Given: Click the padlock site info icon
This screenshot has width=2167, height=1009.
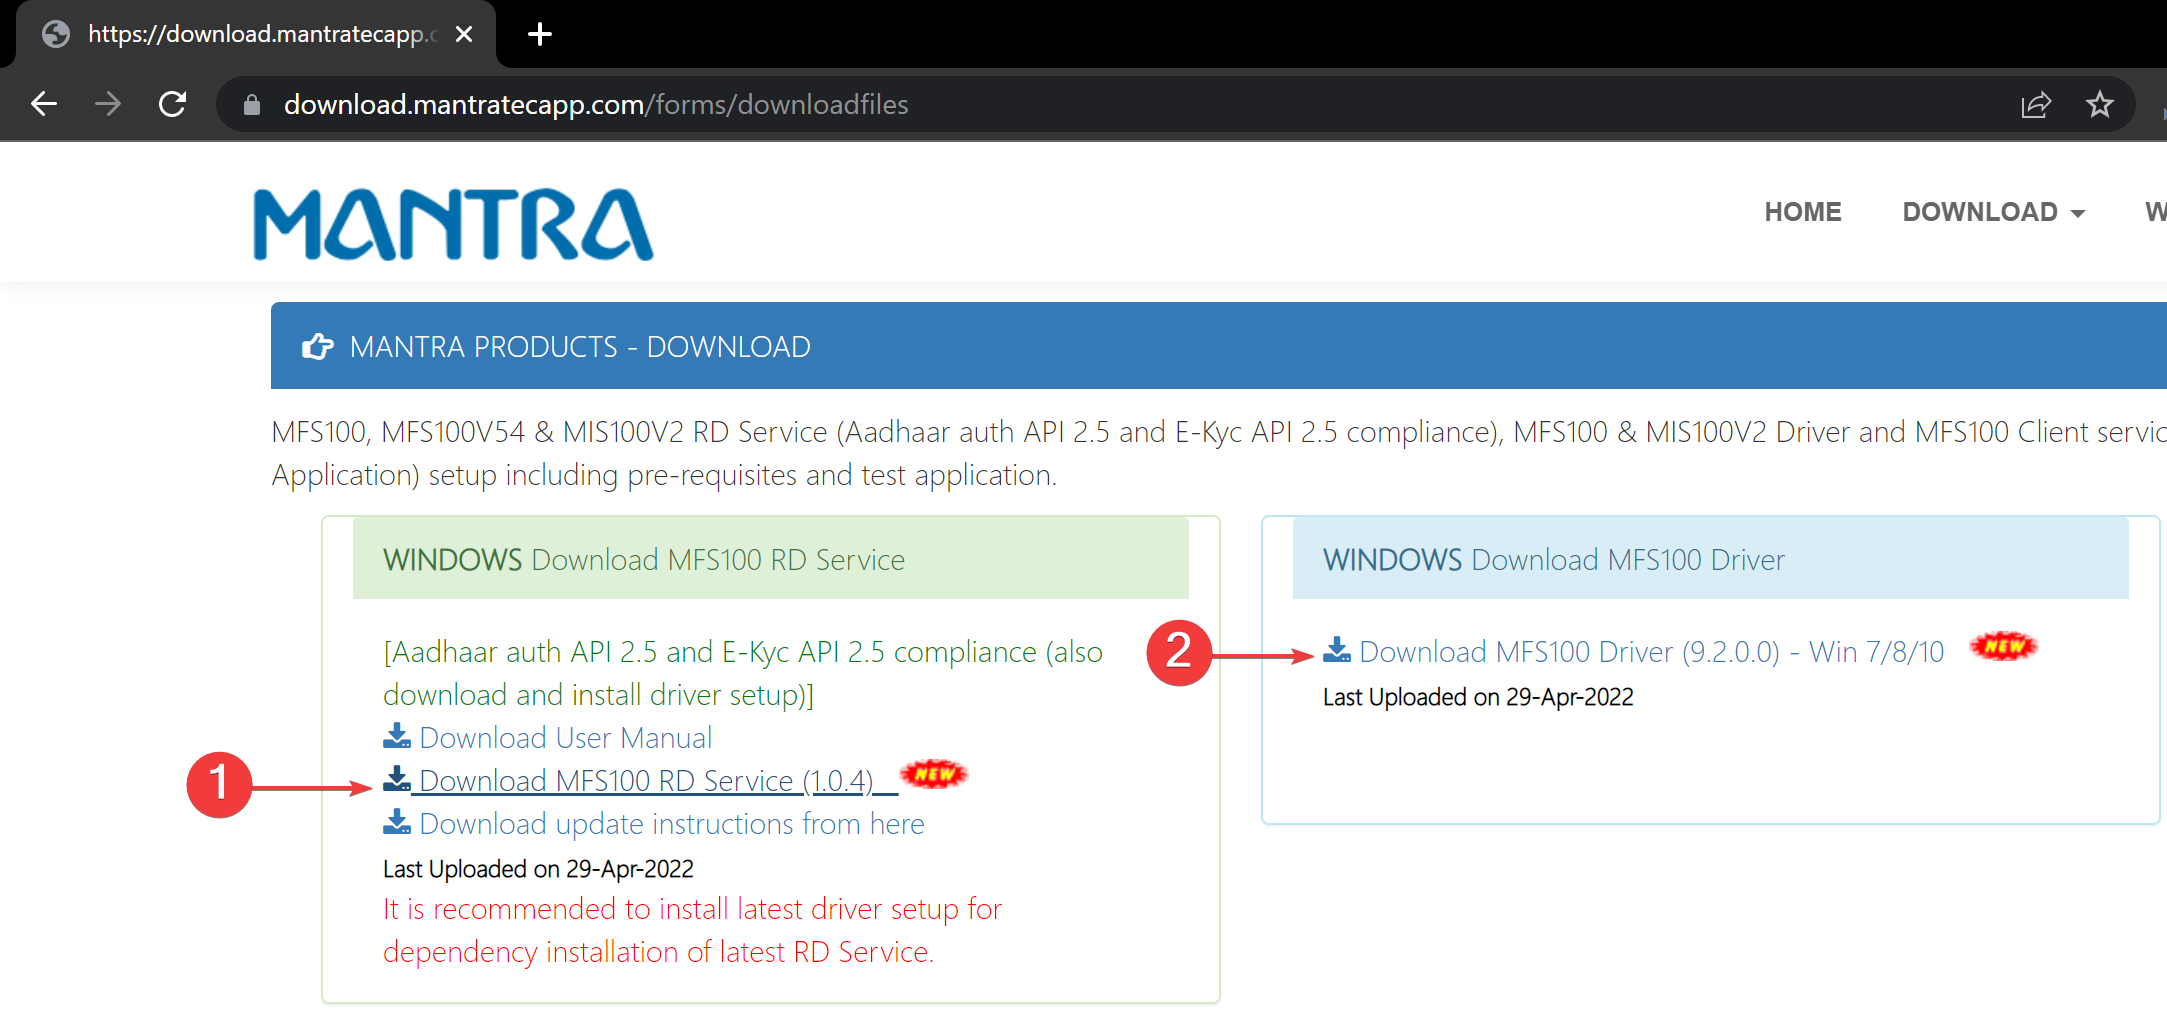Looking at the screenshot, I should (x=252, y=105).
